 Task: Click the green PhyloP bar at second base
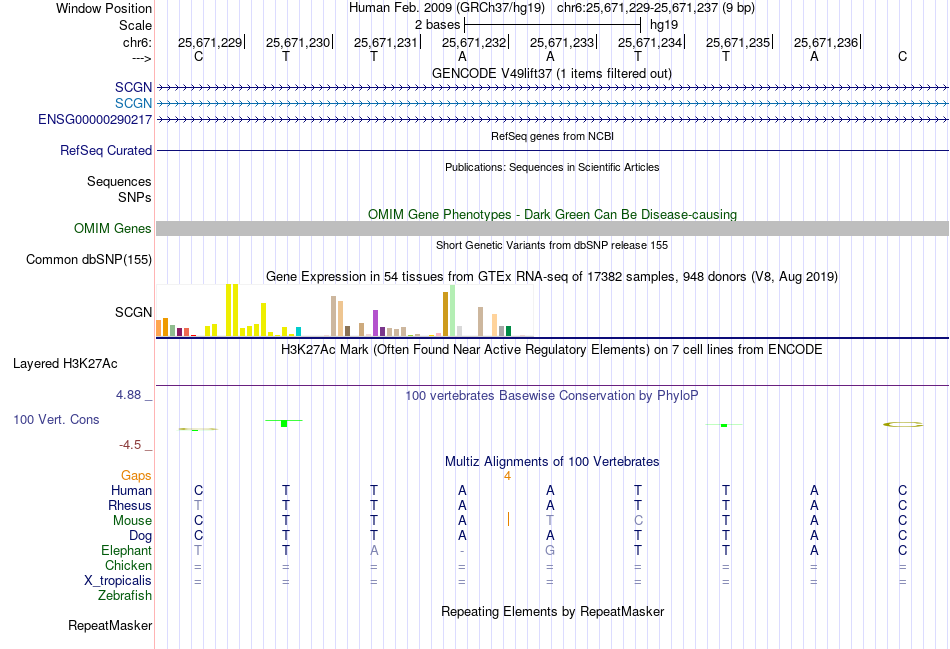click(284, 422)
